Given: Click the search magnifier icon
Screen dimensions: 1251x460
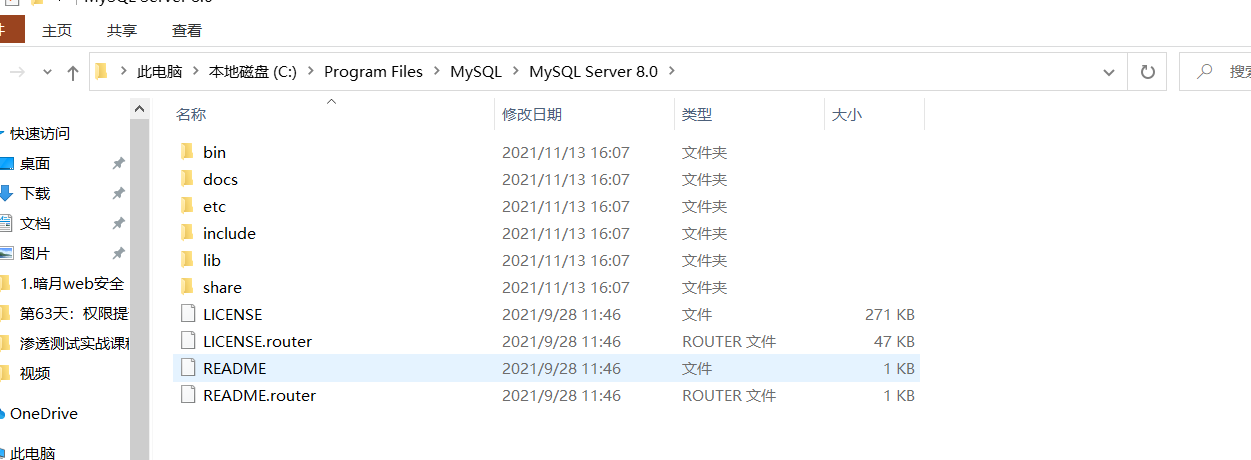Looking at the screenshot, I should tap(1205, 72).
